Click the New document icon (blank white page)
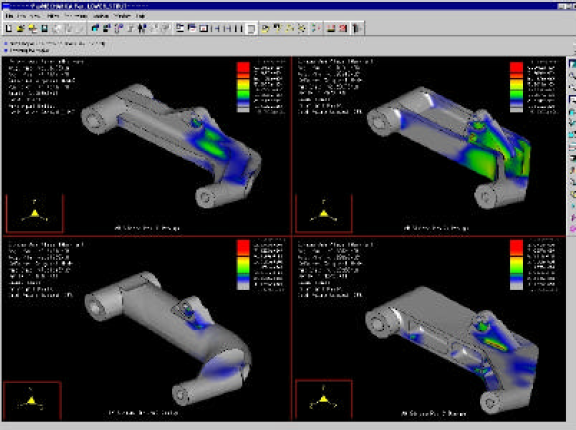 point(9,28)
